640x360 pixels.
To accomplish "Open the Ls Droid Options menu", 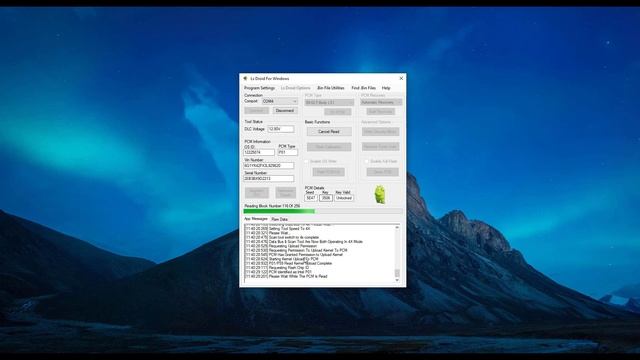I will coord(296,88).
